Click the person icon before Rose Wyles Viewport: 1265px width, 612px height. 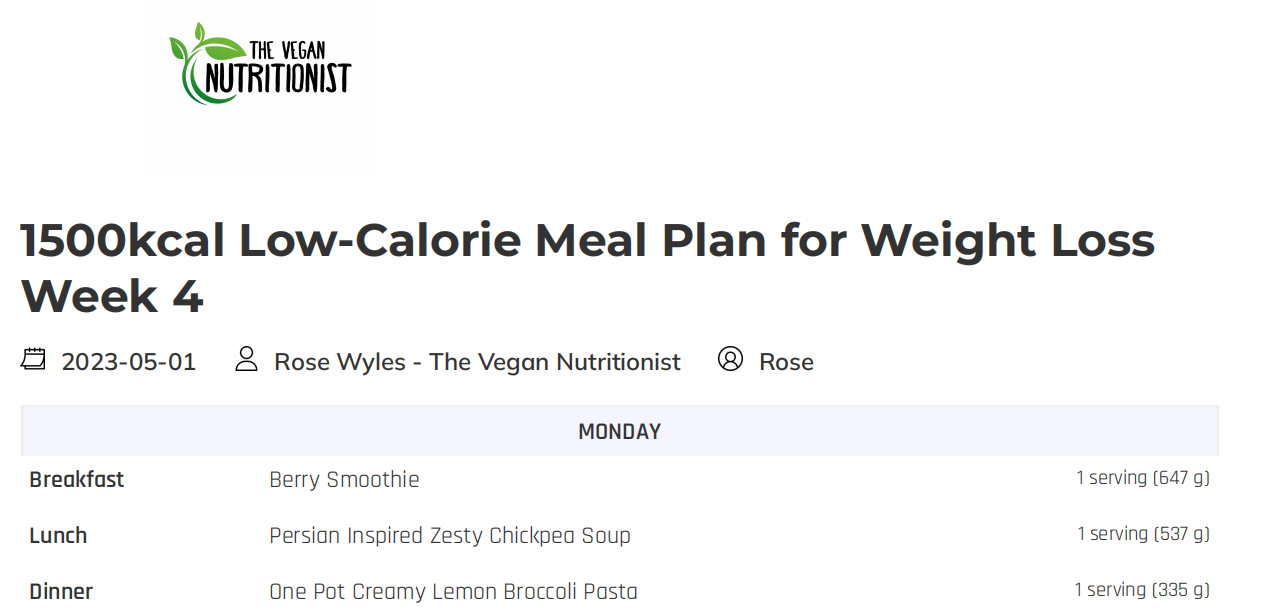(x=246, y=359)
